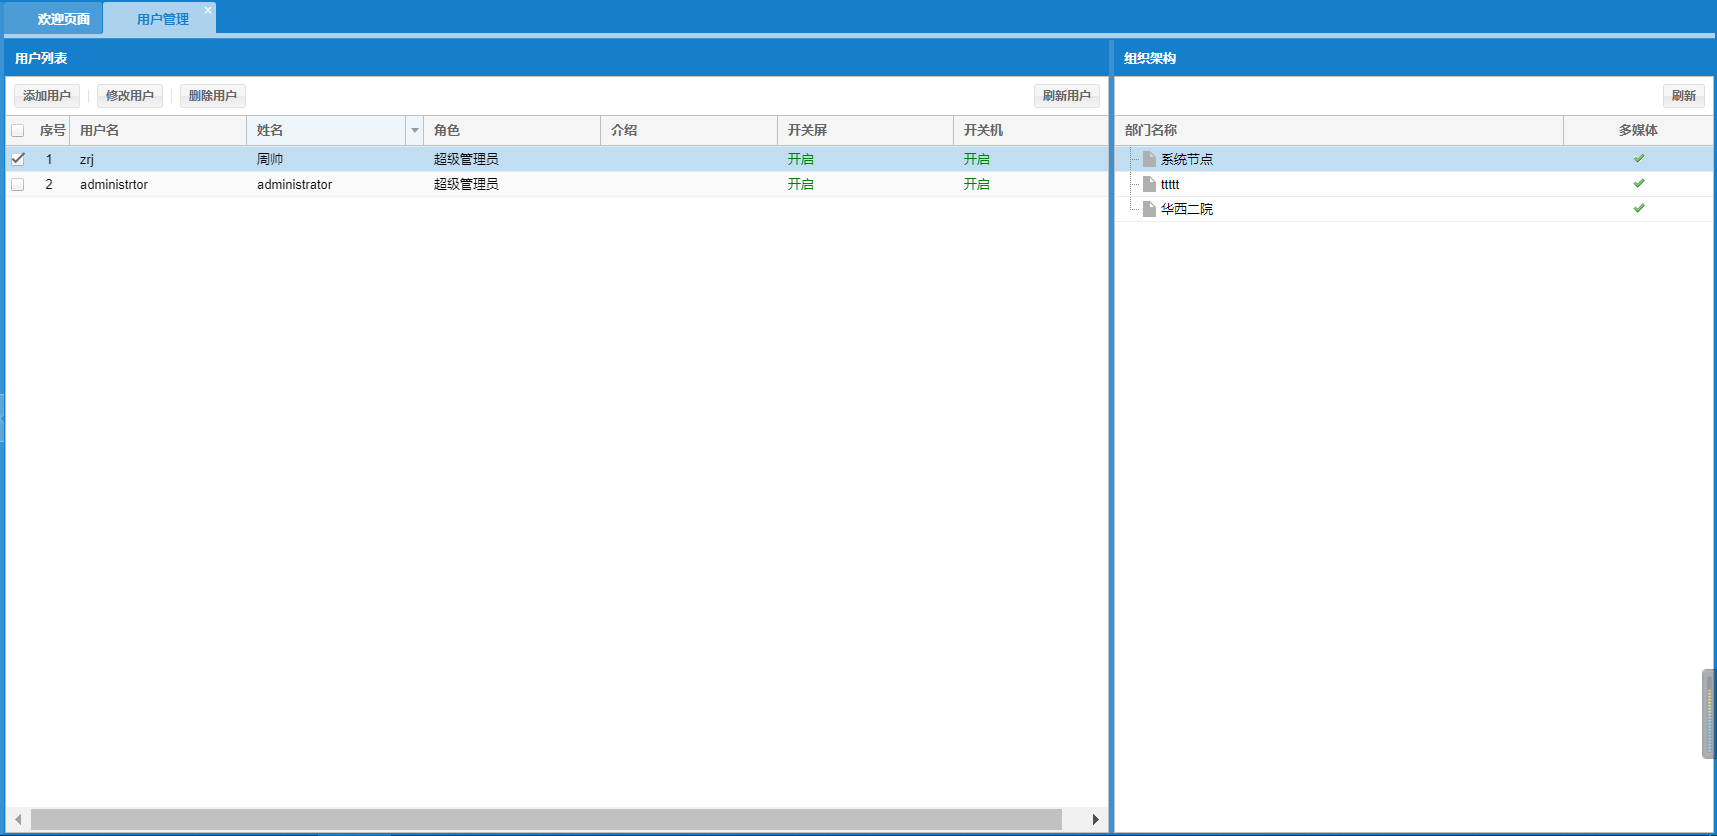The width and height of the screenshot is (1717, 836).
Task: Click the horizontal scrollbar thumb in user list
Action: coord(546,820)
